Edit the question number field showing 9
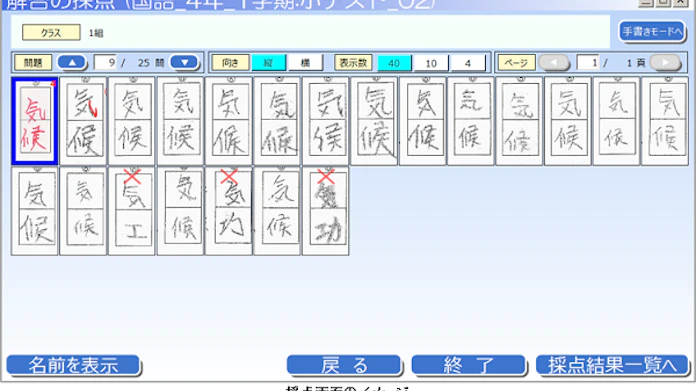Screen dimensions: 696x391 click(106, 63)
